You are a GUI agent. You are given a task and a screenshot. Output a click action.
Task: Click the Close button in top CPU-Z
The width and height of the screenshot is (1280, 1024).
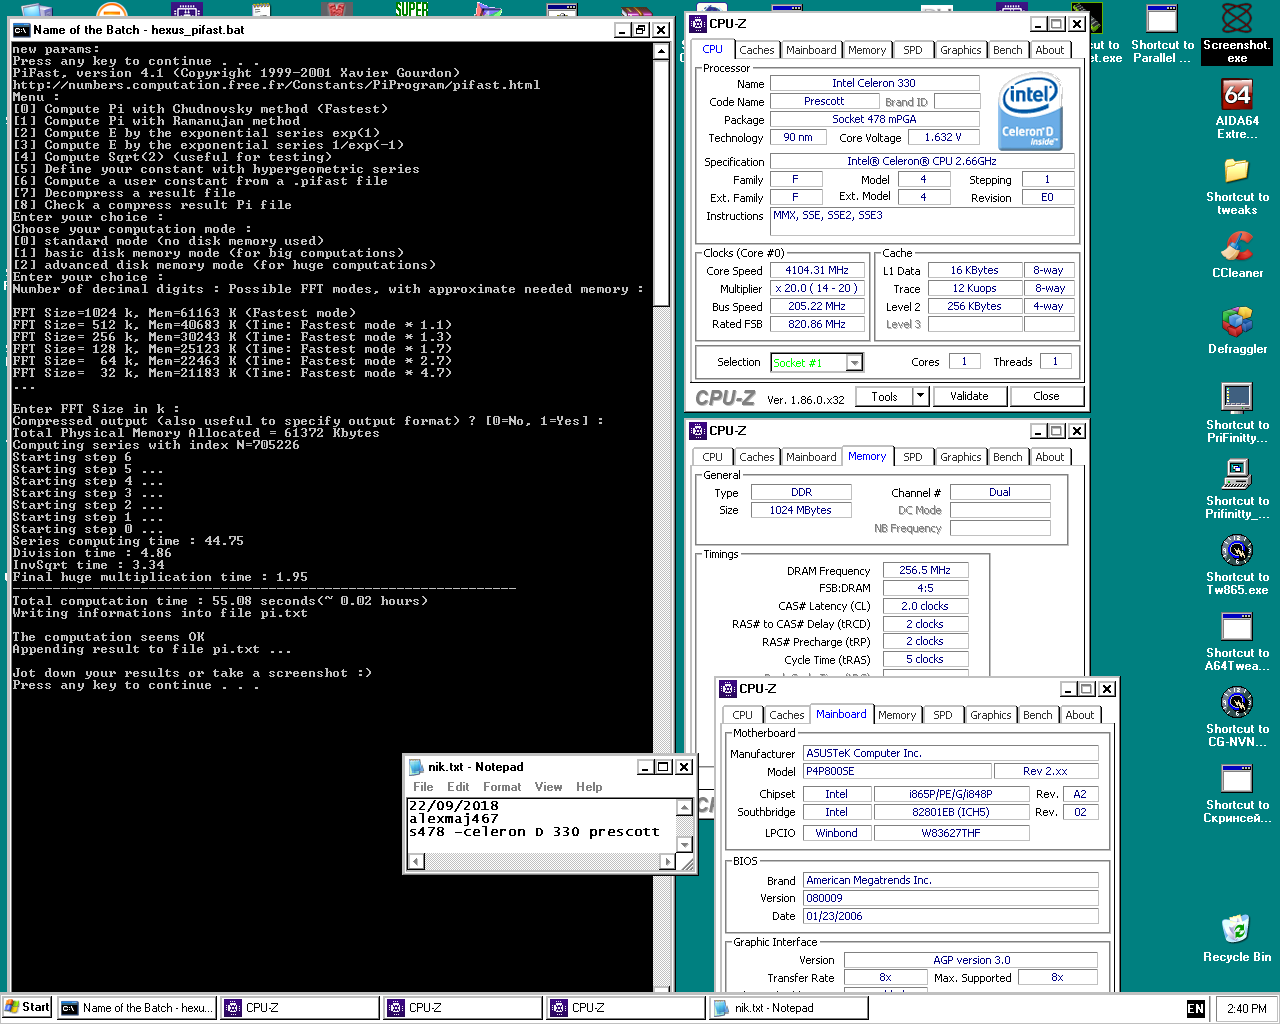(1046, 396)
